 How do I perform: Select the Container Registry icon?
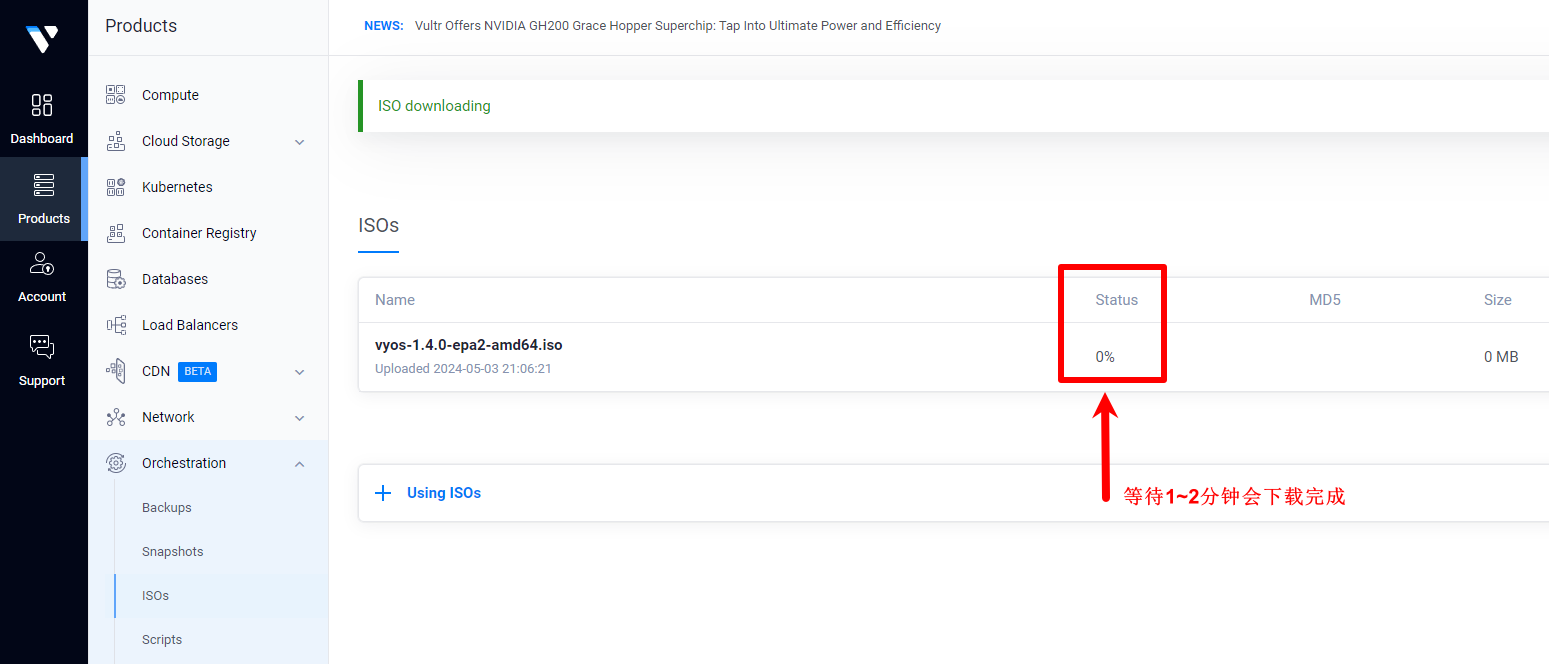(116, 233)
